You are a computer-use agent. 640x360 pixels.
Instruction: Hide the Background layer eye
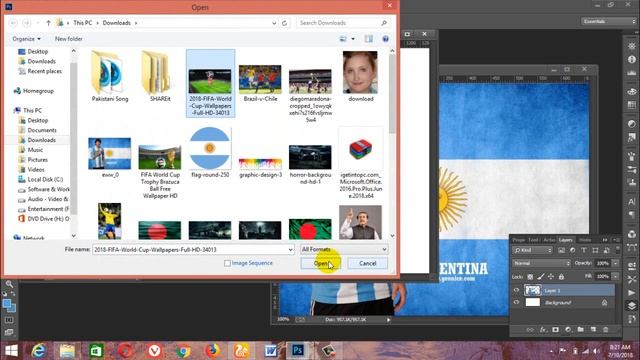(516, 302)
